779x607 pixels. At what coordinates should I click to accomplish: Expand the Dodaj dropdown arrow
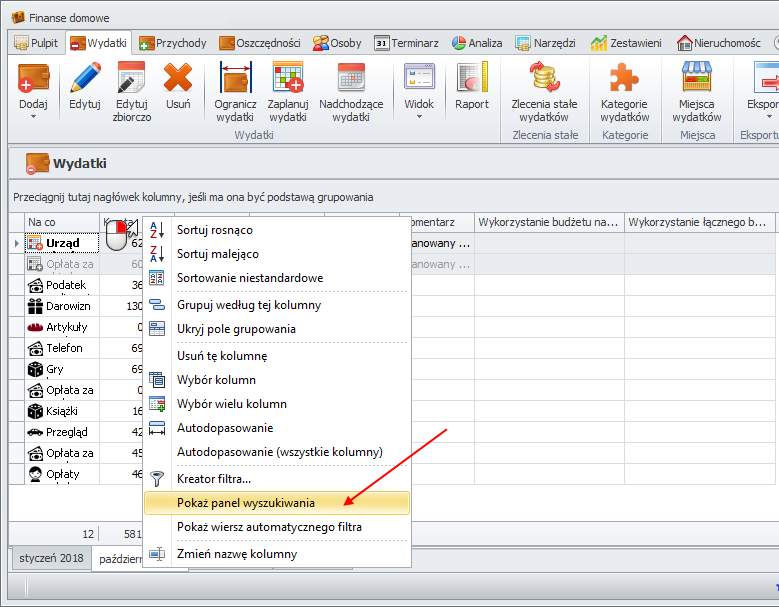pos(33,116)
